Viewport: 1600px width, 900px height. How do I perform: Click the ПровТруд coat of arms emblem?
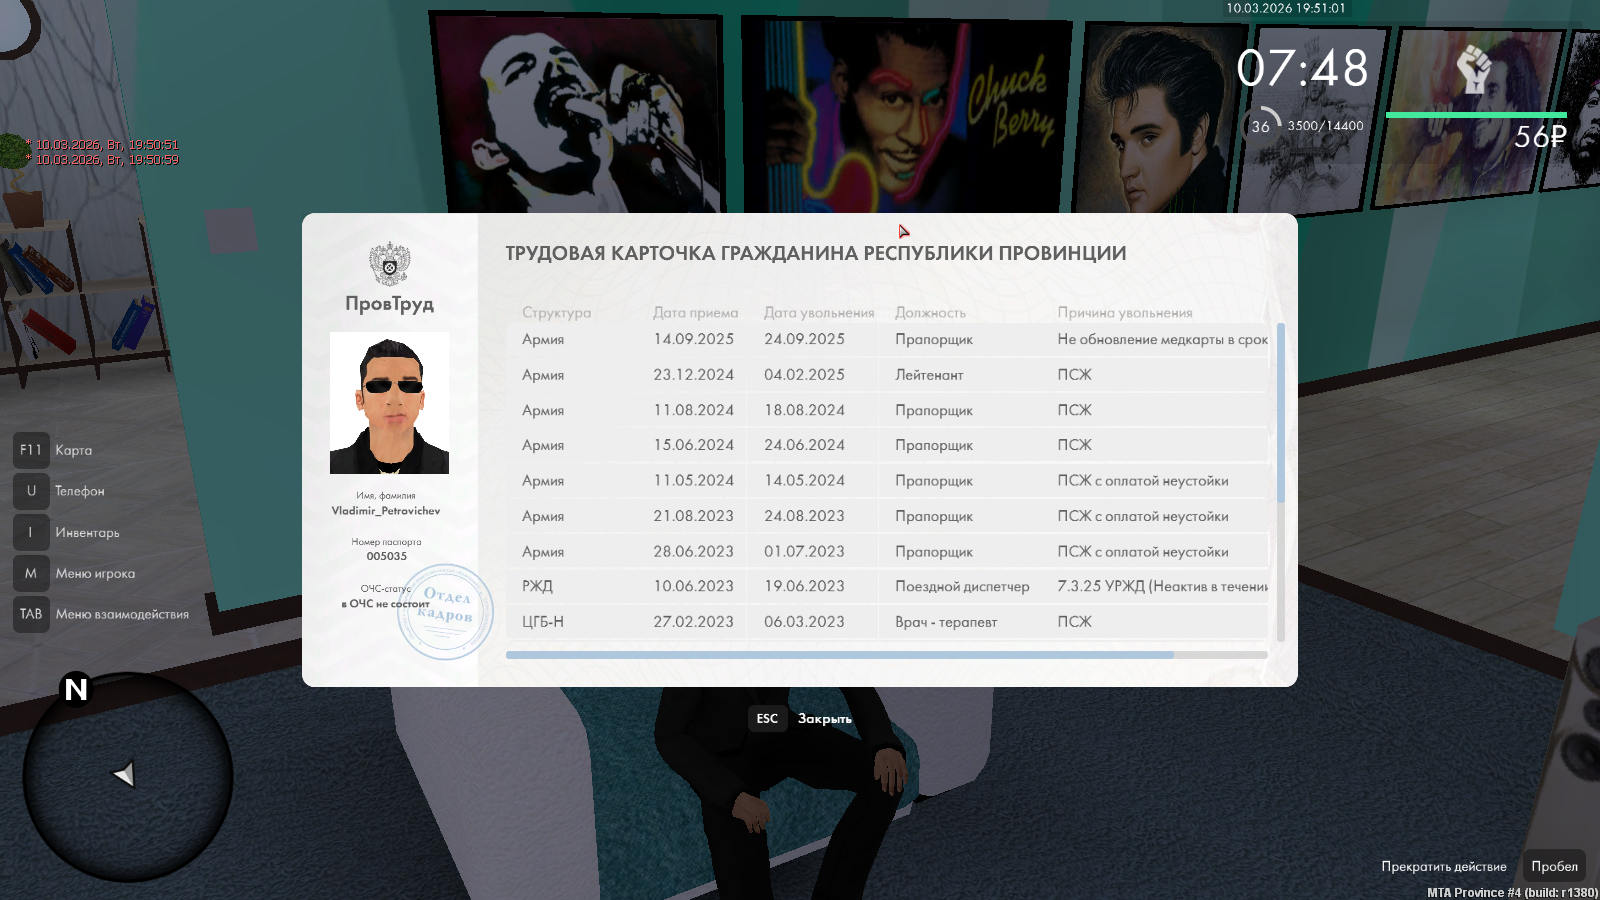pyautogui.click(x=389, y=264)
